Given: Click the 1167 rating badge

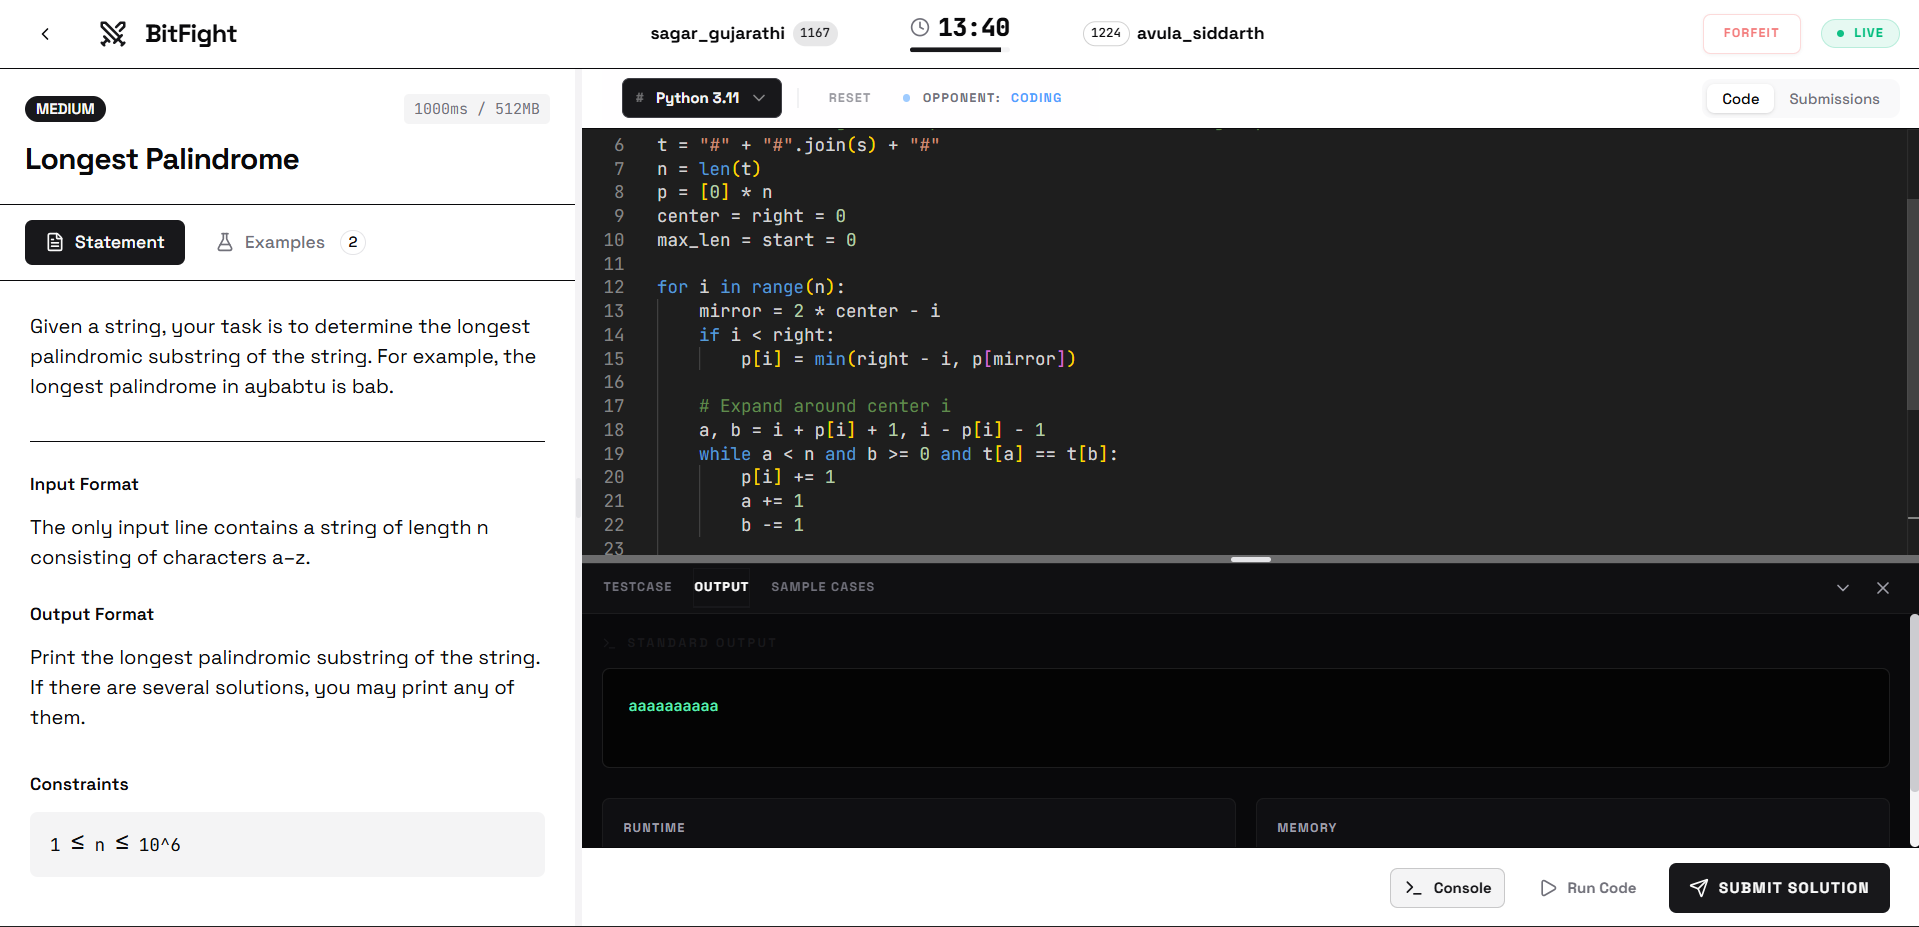Looking at the screenshot, I should point(815,33).
